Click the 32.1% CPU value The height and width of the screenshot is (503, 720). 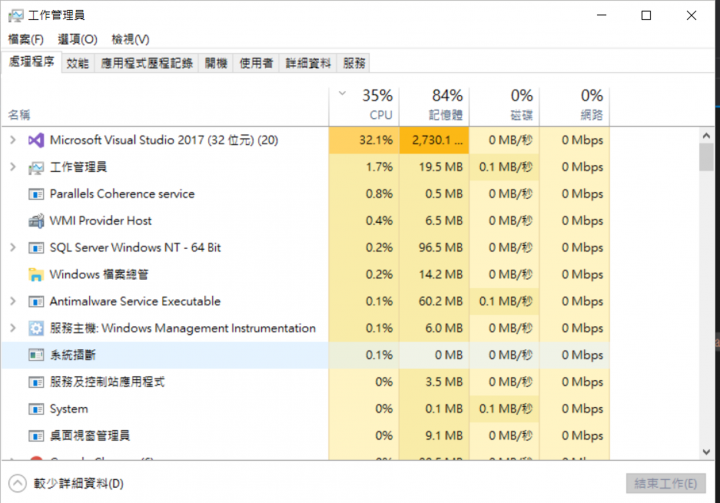pos(376,140)
